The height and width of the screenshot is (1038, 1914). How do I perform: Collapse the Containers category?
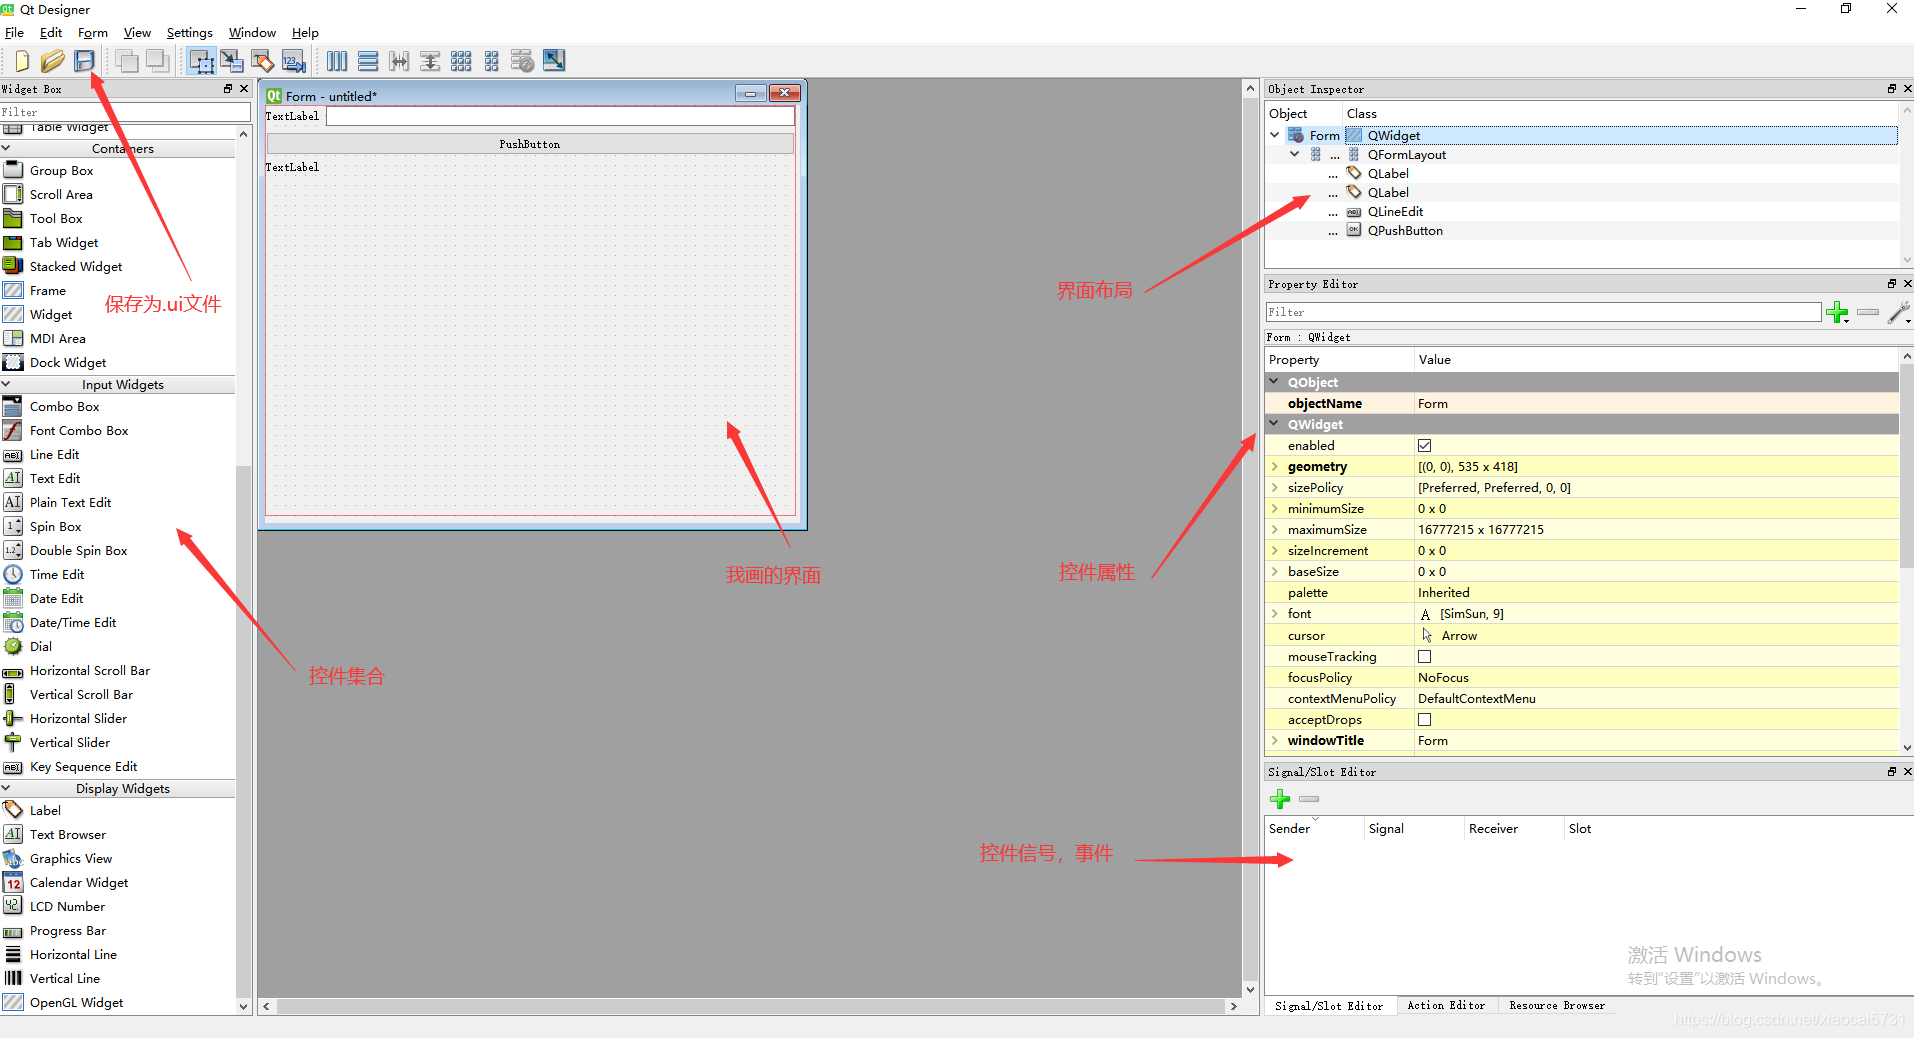6,149
